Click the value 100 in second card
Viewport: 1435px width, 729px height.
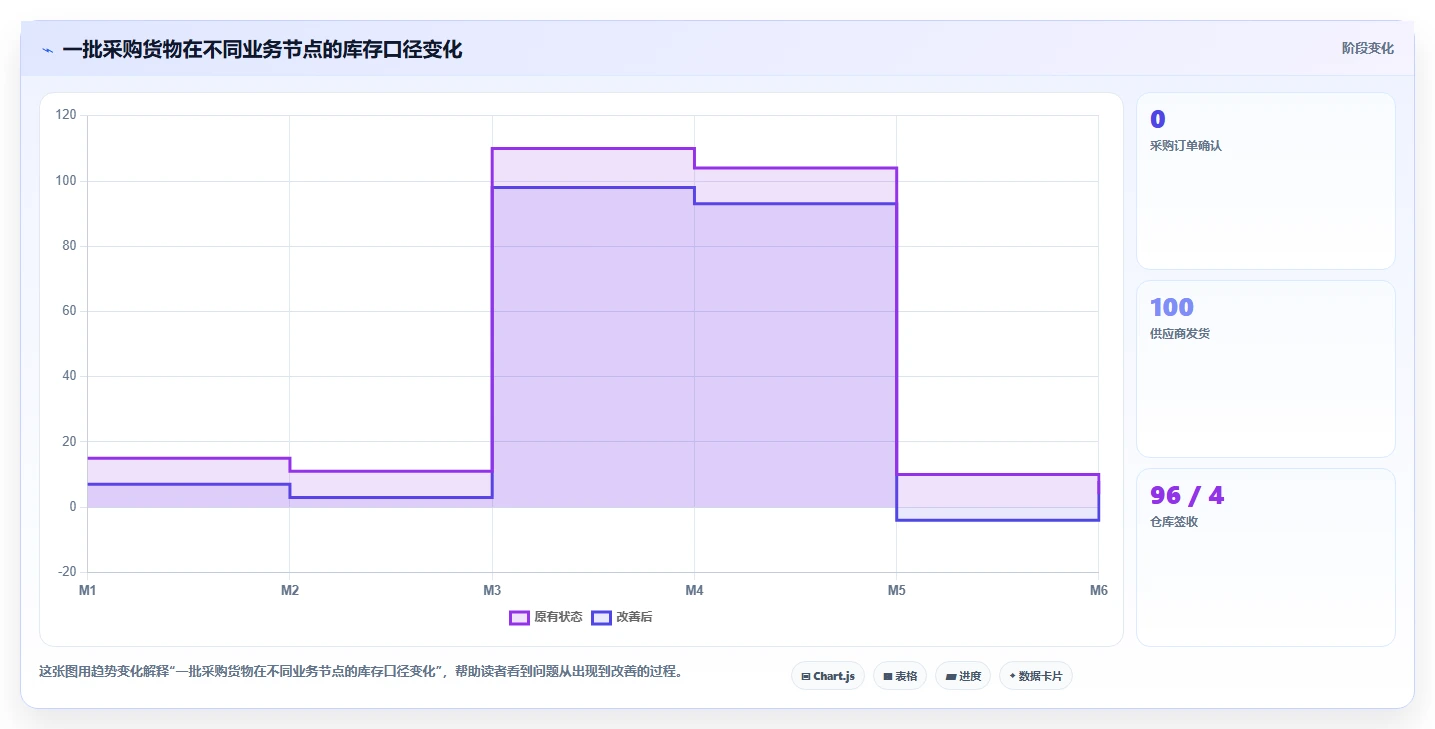click(x=1172, y=307)
